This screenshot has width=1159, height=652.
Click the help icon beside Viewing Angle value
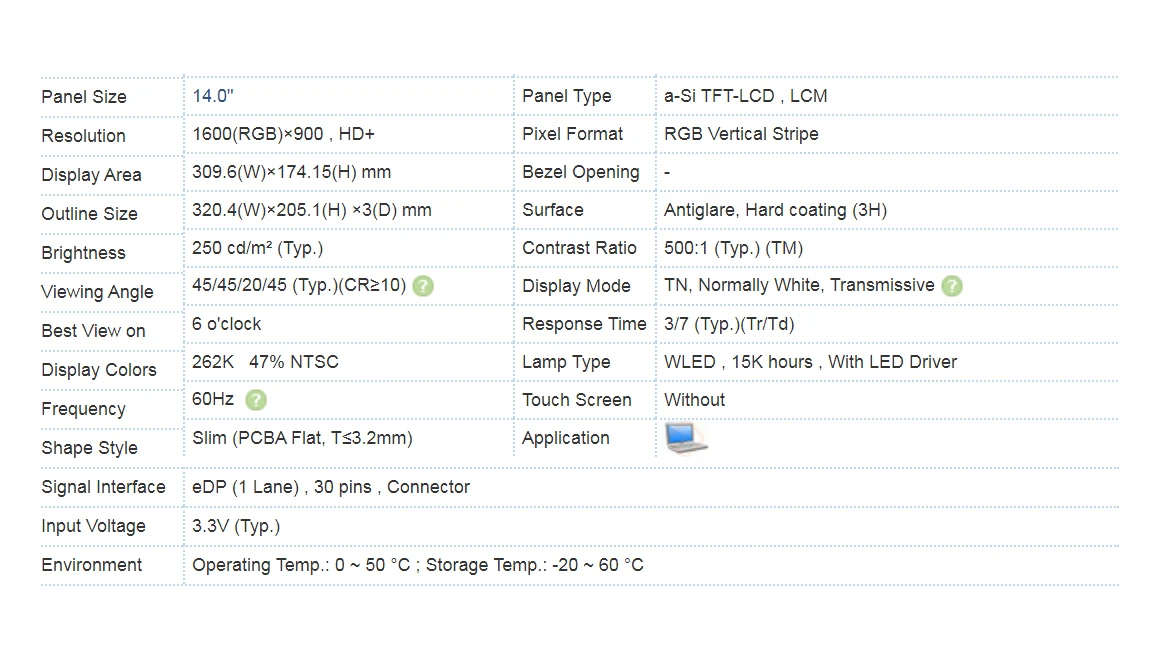[423, 286]
